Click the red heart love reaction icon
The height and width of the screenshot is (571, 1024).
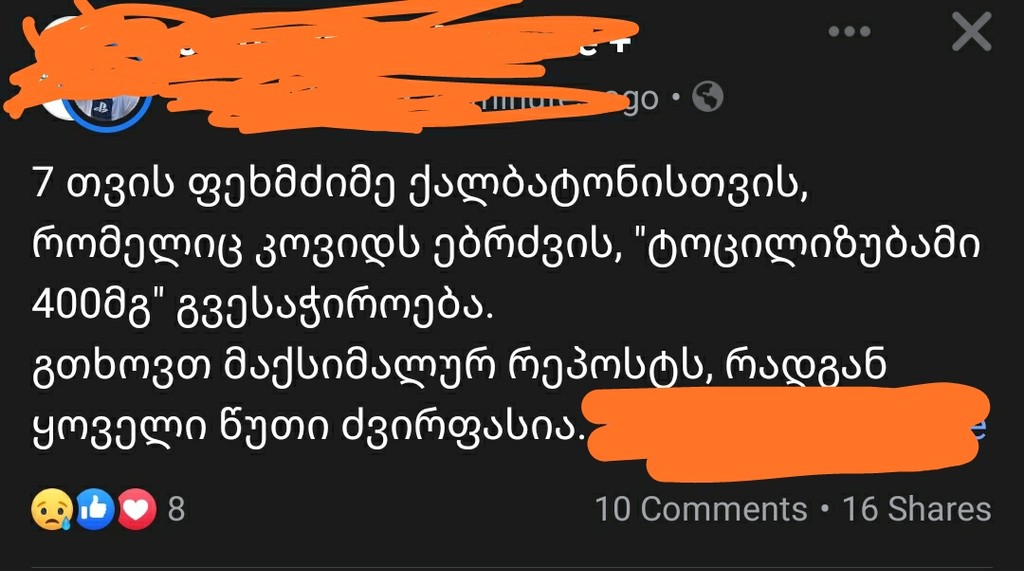click(x=136, y=509)
